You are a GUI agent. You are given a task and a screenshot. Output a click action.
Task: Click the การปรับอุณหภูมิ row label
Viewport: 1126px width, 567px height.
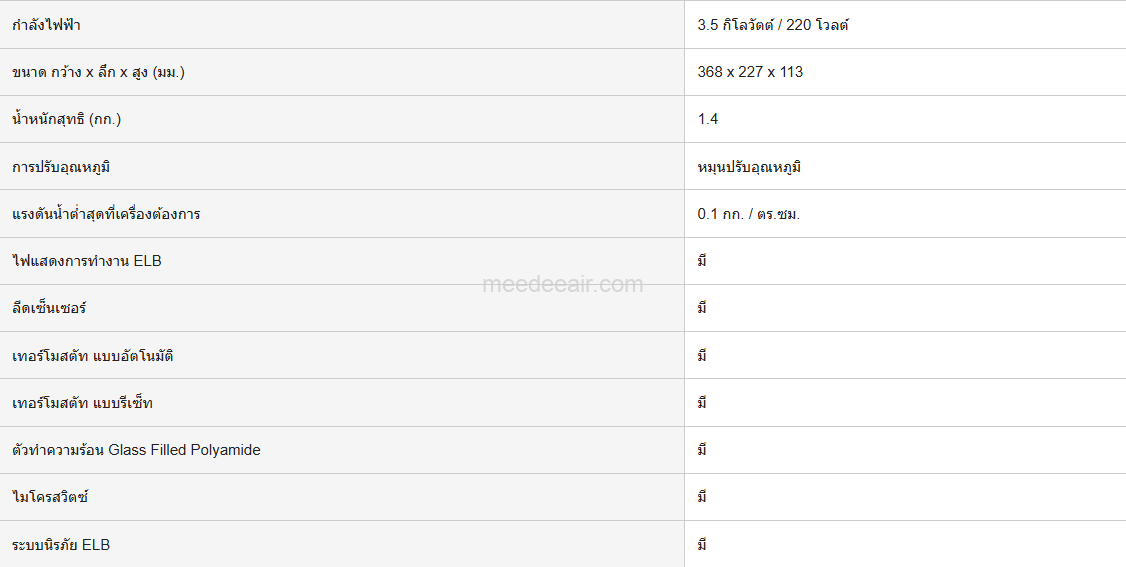pos(61,167)
